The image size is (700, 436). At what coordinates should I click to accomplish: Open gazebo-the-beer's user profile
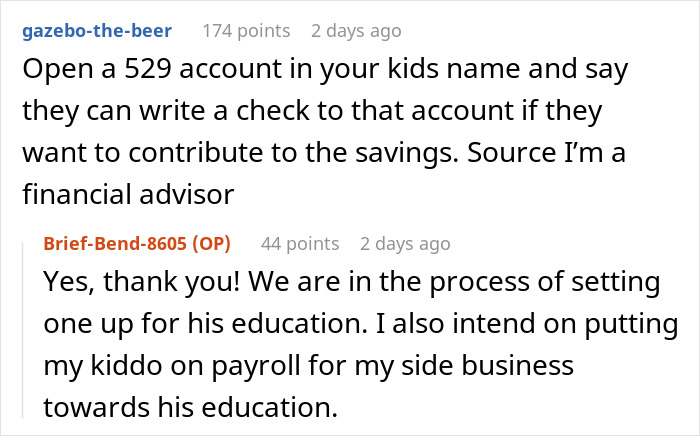(97, 31)
